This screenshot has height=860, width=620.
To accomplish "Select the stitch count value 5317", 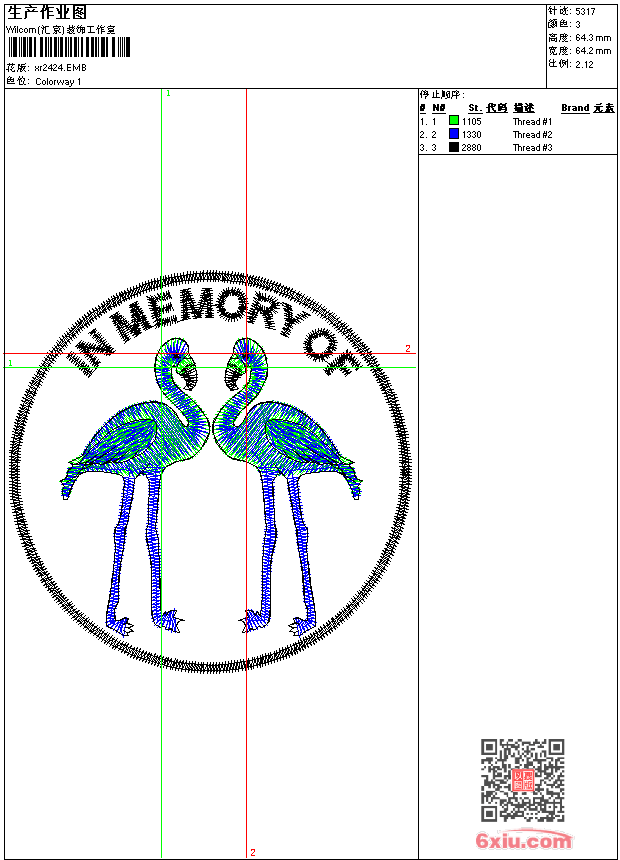I will pos(585,11).
